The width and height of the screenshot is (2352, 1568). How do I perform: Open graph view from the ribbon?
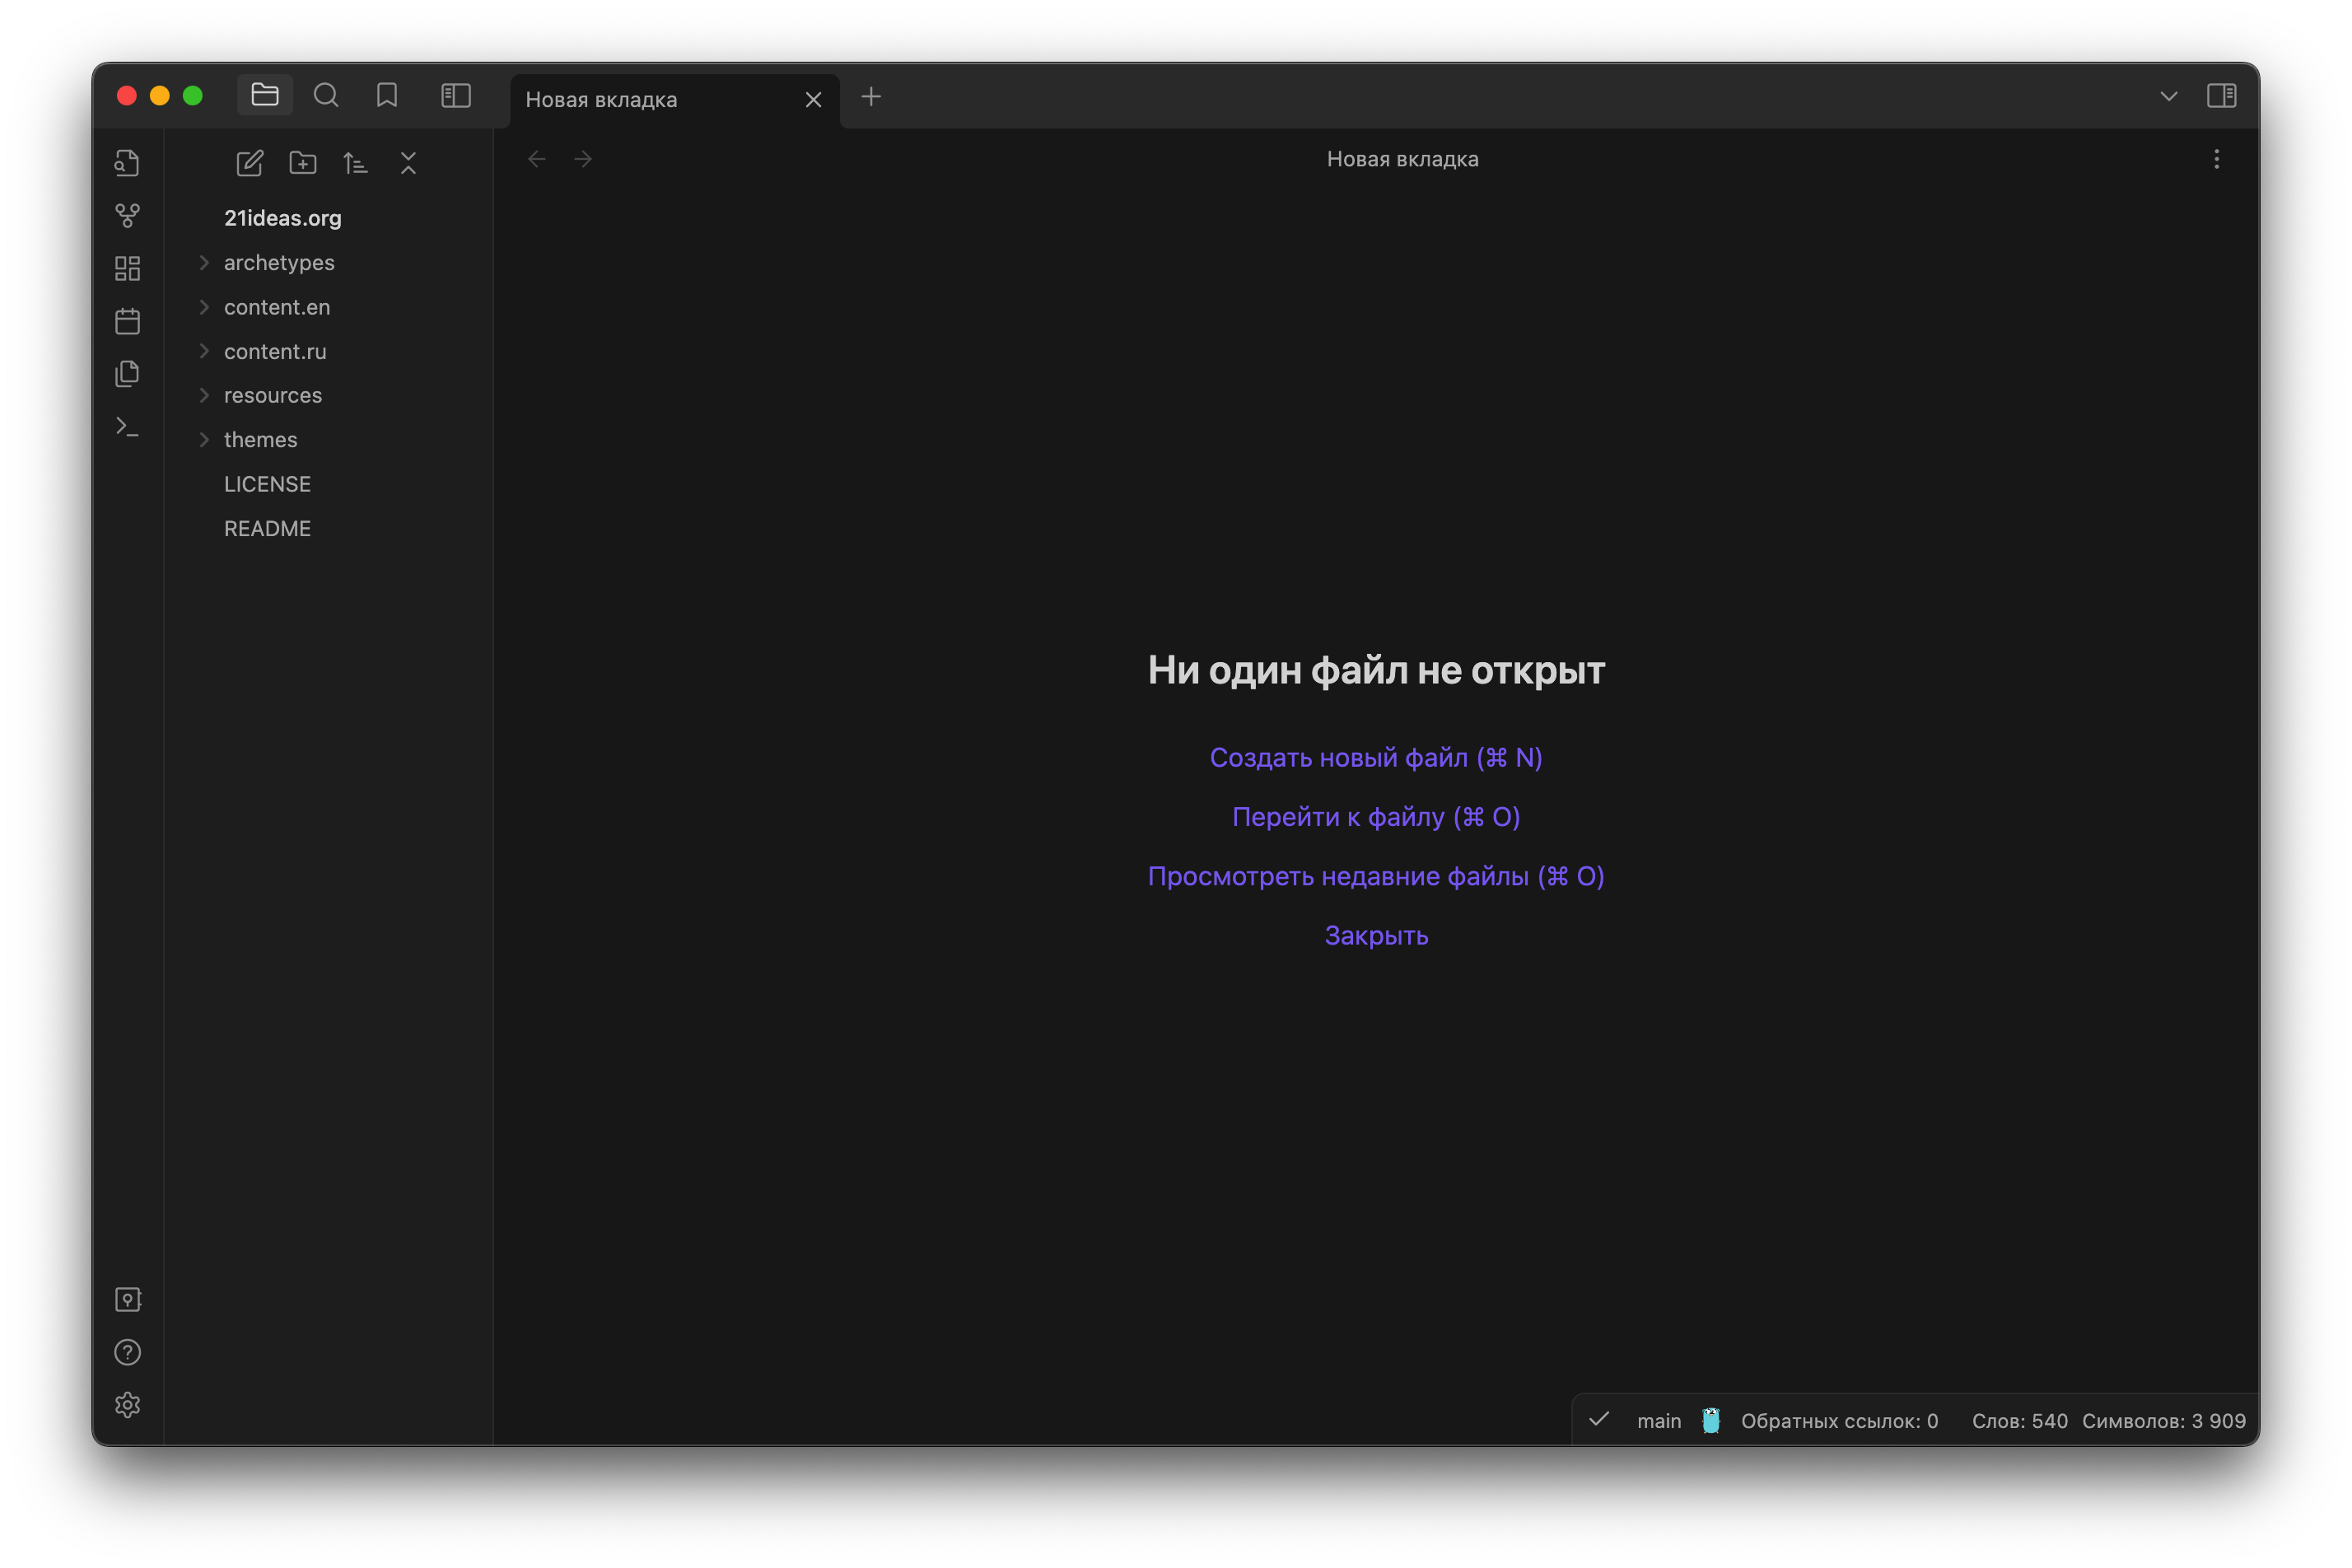point(127,215)
